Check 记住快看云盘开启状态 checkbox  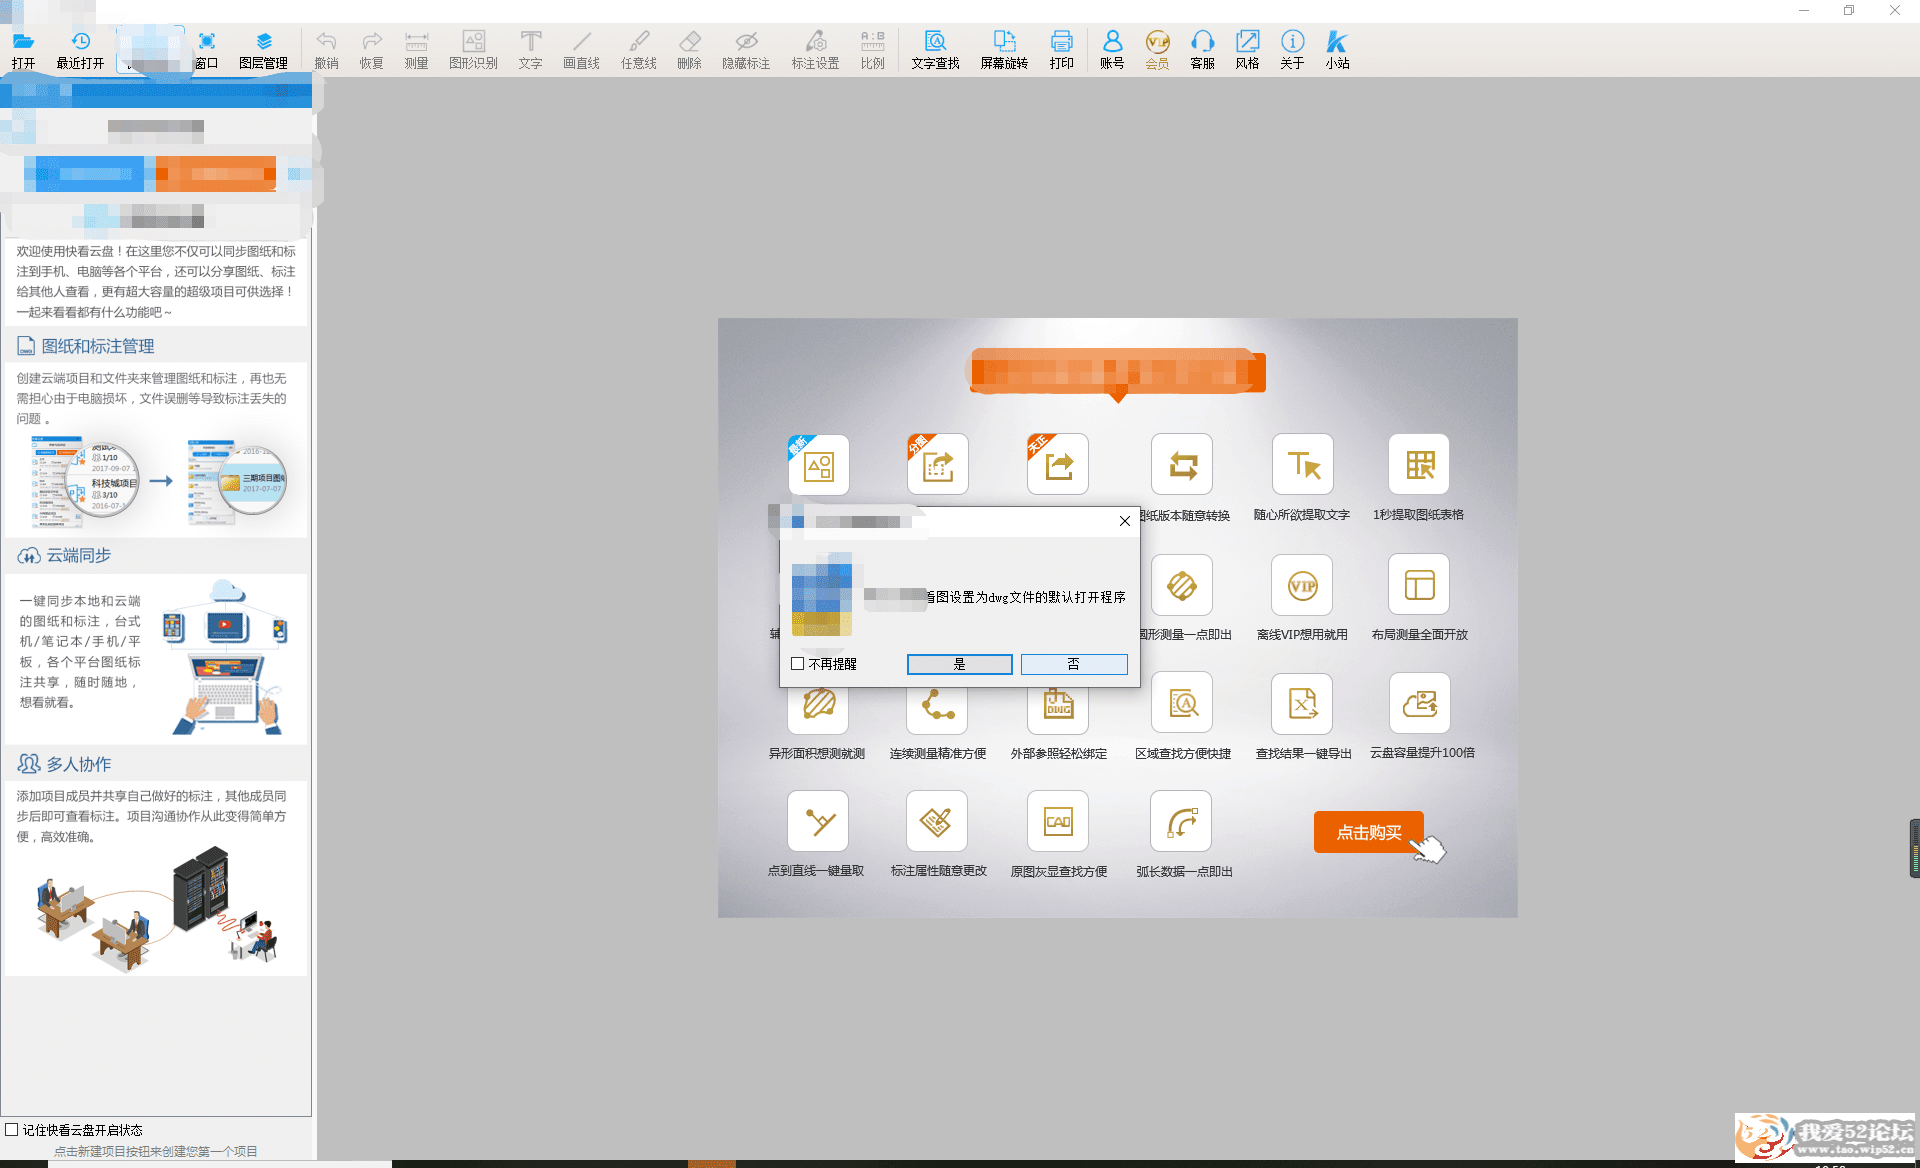12,1130
